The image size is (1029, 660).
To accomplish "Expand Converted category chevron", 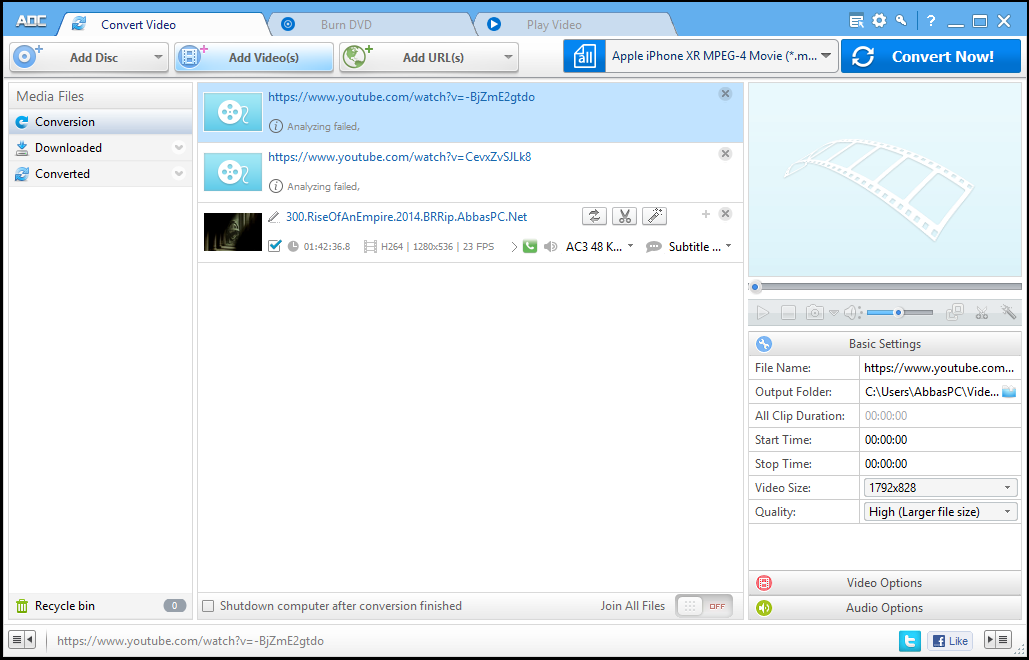I will click(x=178, y=174).
